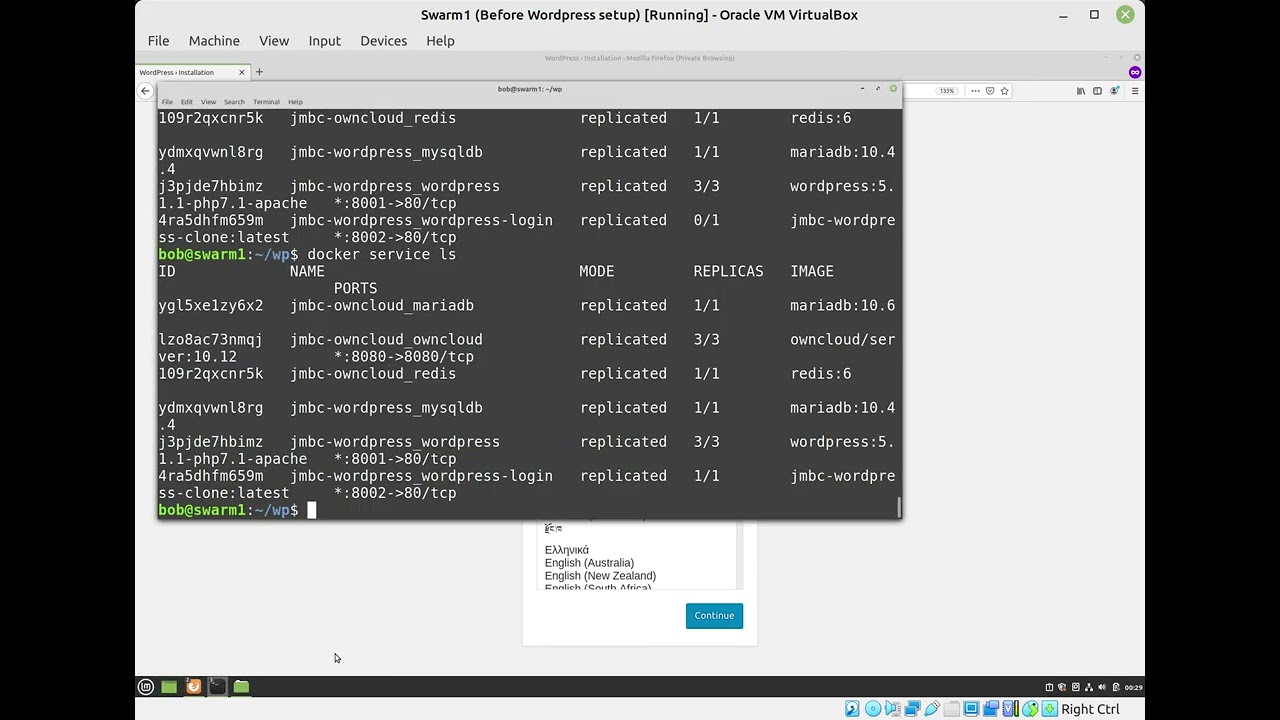
Task: Close the terminal window with green button
Action: tap(893, 89)
